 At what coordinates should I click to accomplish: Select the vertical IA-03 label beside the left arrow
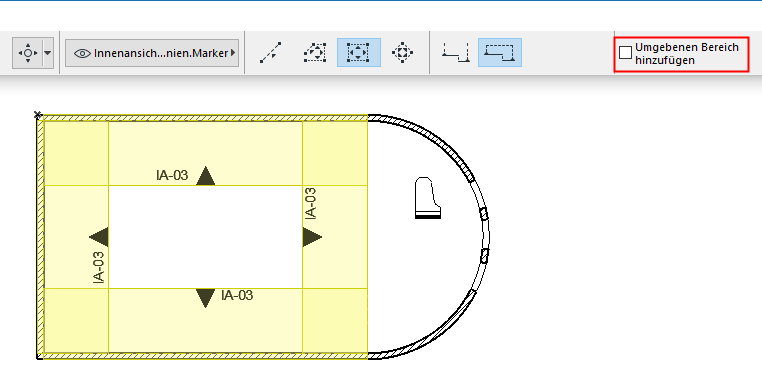pos(99,267)
